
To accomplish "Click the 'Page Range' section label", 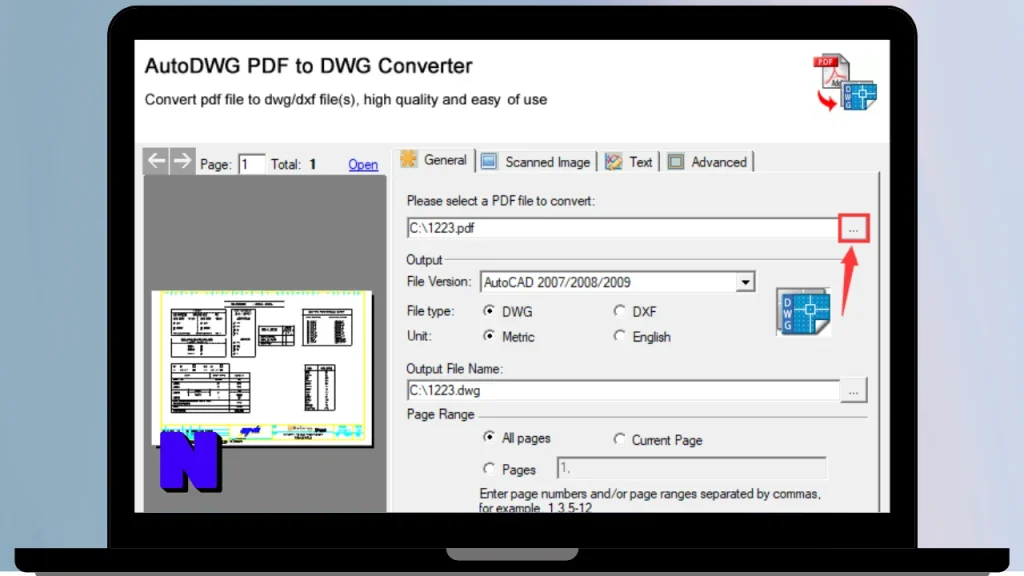I will click(440, 415).
